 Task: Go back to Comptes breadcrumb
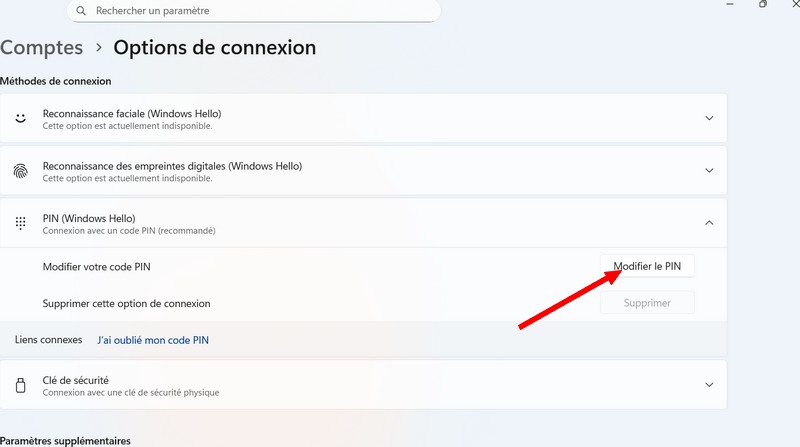42,47
